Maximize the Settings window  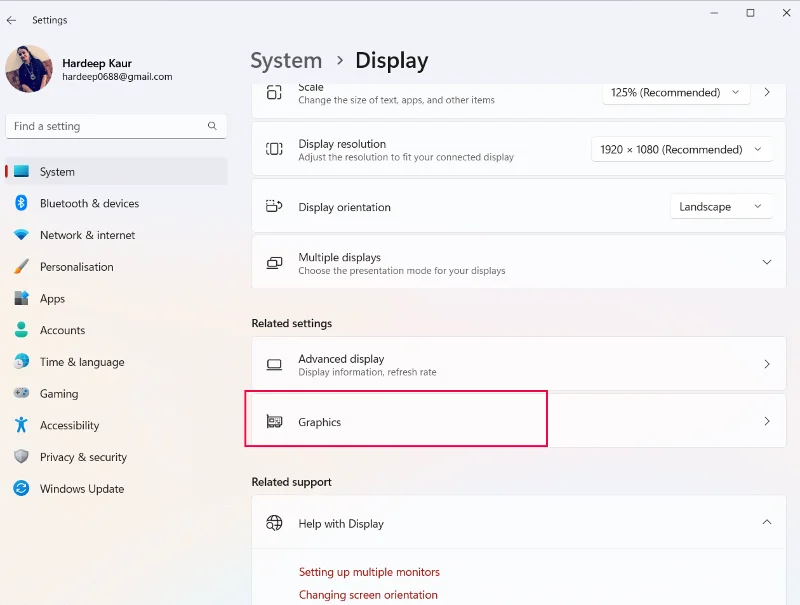tap(750, 13)
